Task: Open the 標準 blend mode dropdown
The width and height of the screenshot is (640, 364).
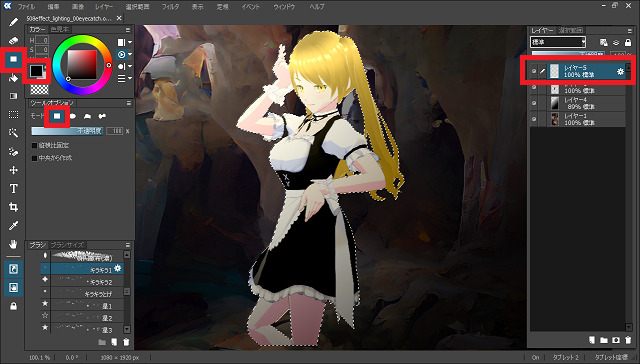Action: pos(558,42)
